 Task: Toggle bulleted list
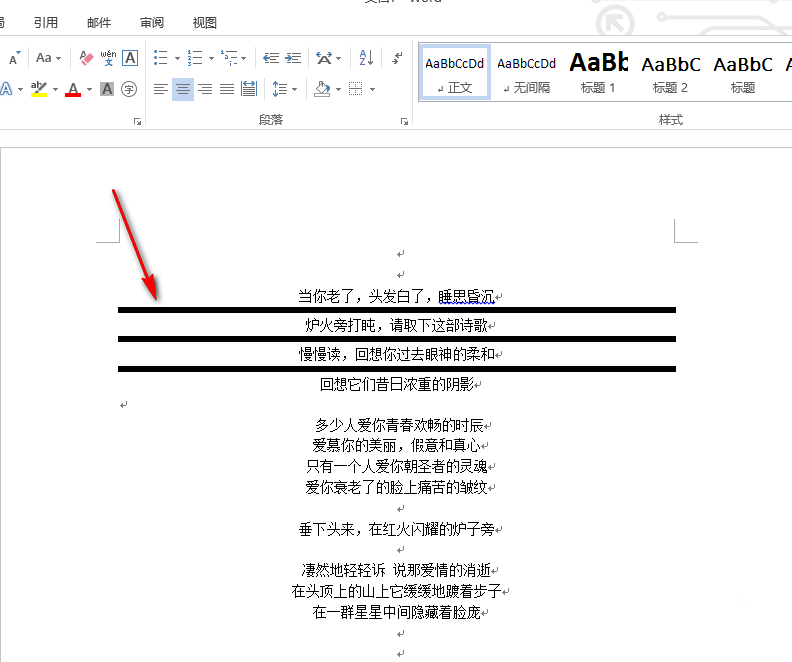(x=161, y=58)
